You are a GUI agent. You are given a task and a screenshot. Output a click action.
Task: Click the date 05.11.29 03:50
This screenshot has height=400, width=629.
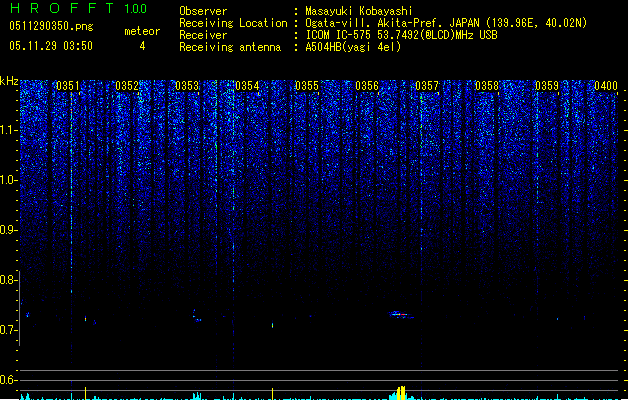pos(51,46)
